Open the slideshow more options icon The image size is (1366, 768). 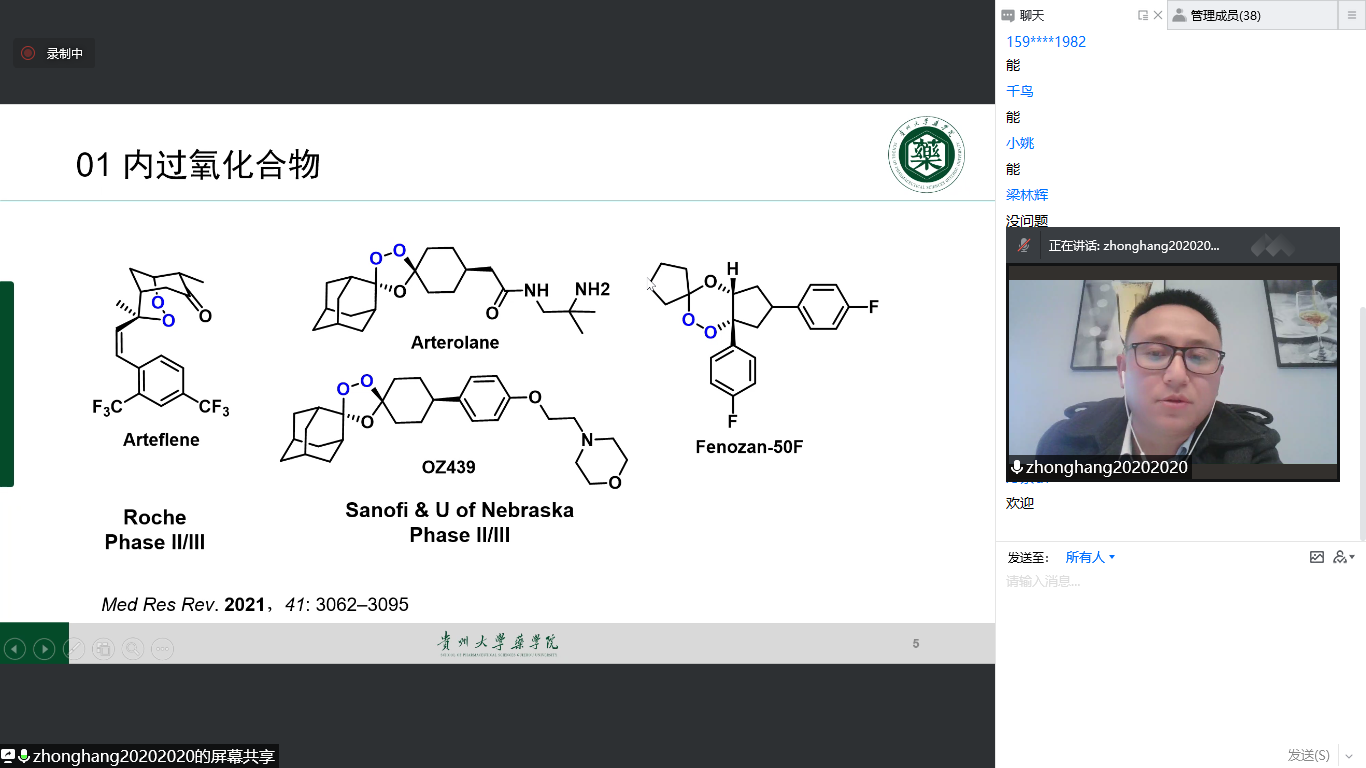coord(162,649)
